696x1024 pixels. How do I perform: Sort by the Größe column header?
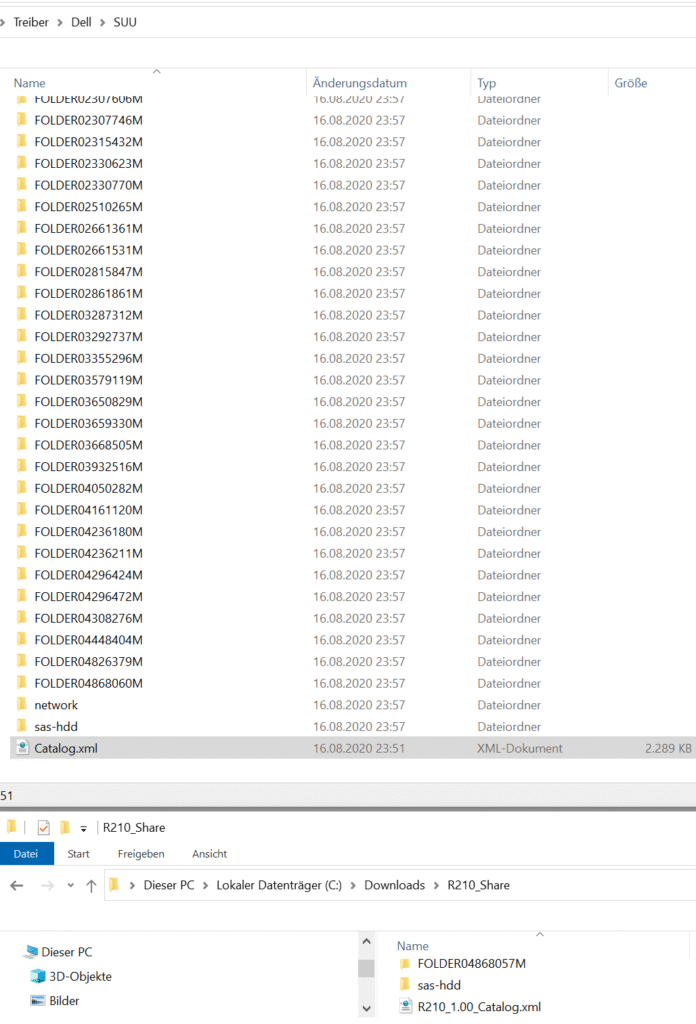[630, 83]
